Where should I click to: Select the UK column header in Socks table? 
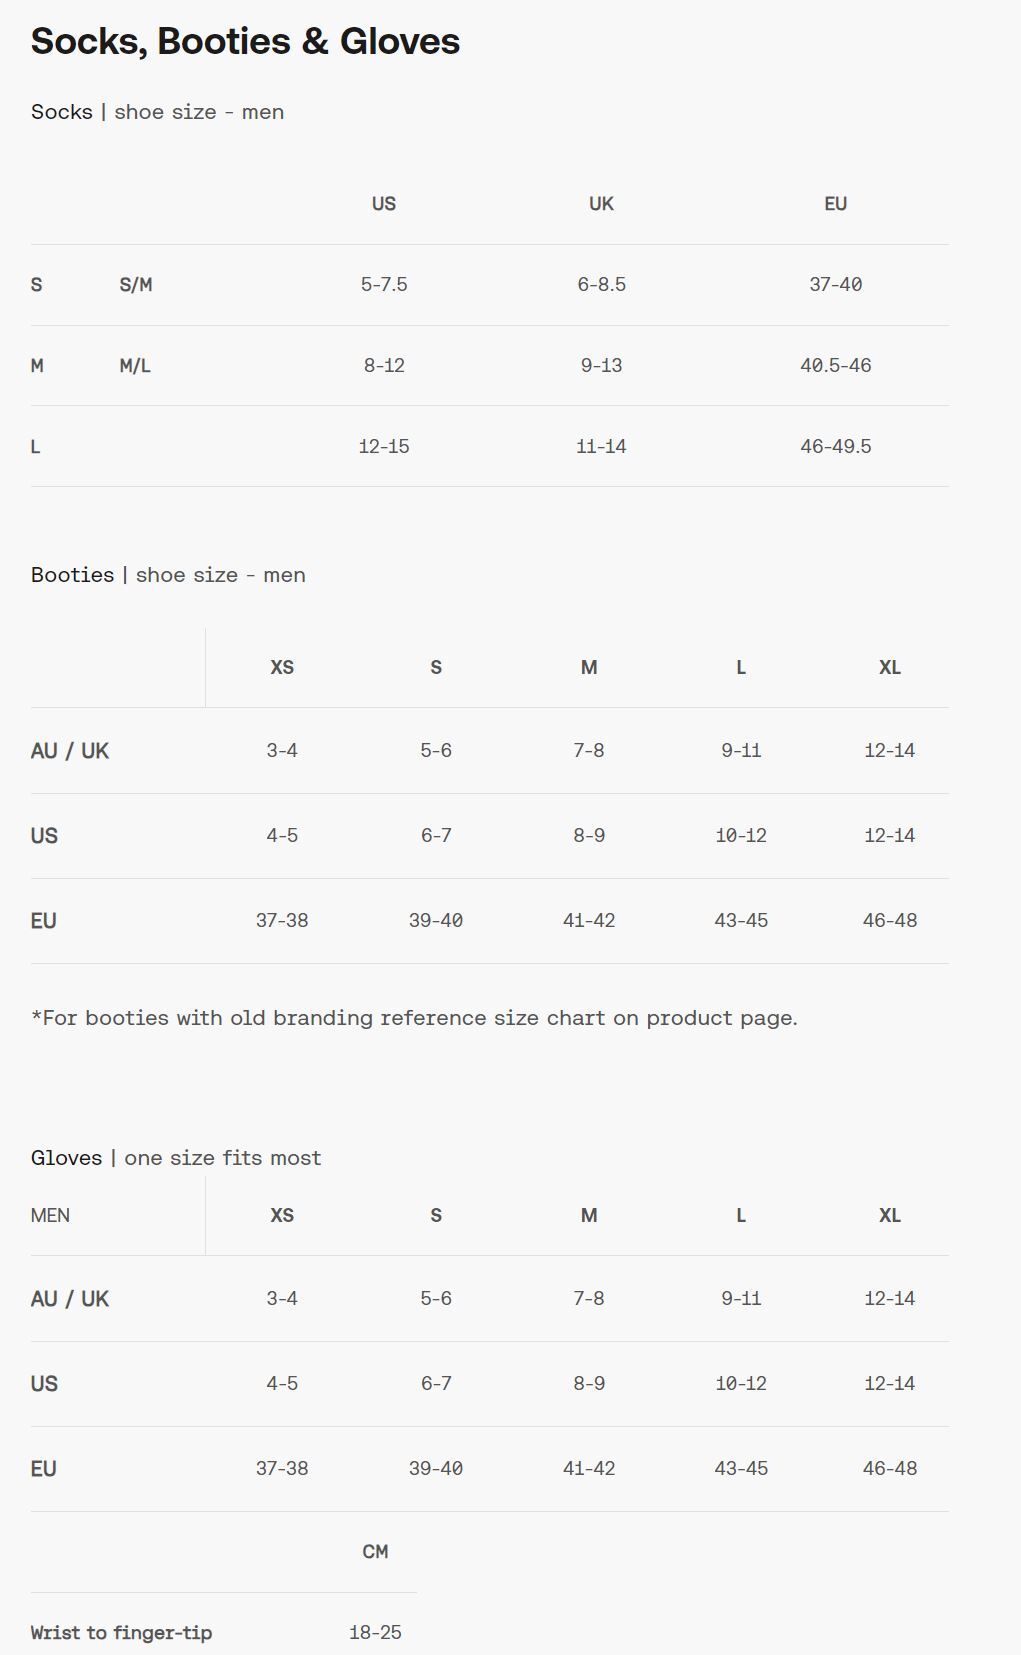tap(601, 204)
